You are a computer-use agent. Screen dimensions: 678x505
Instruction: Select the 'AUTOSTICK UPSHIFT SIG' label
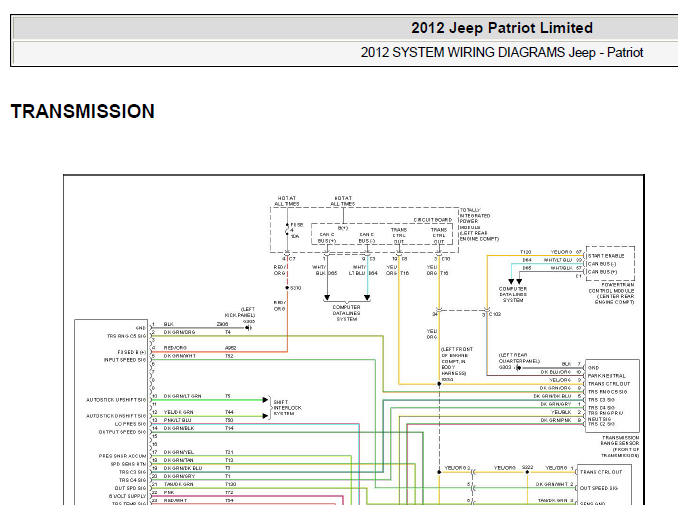[116, 400]
